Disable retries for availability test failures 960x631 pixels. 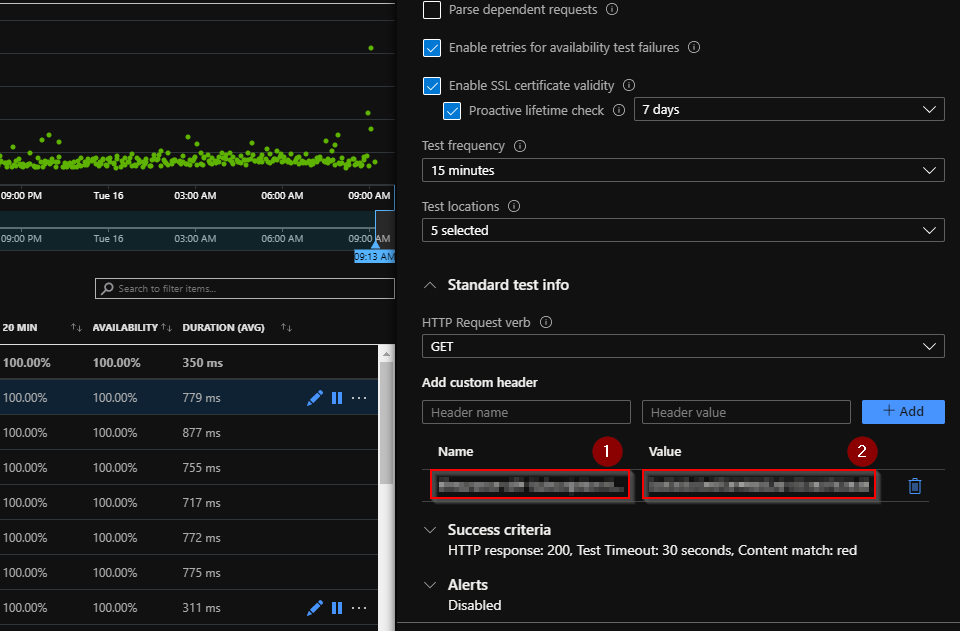point(432,47)
